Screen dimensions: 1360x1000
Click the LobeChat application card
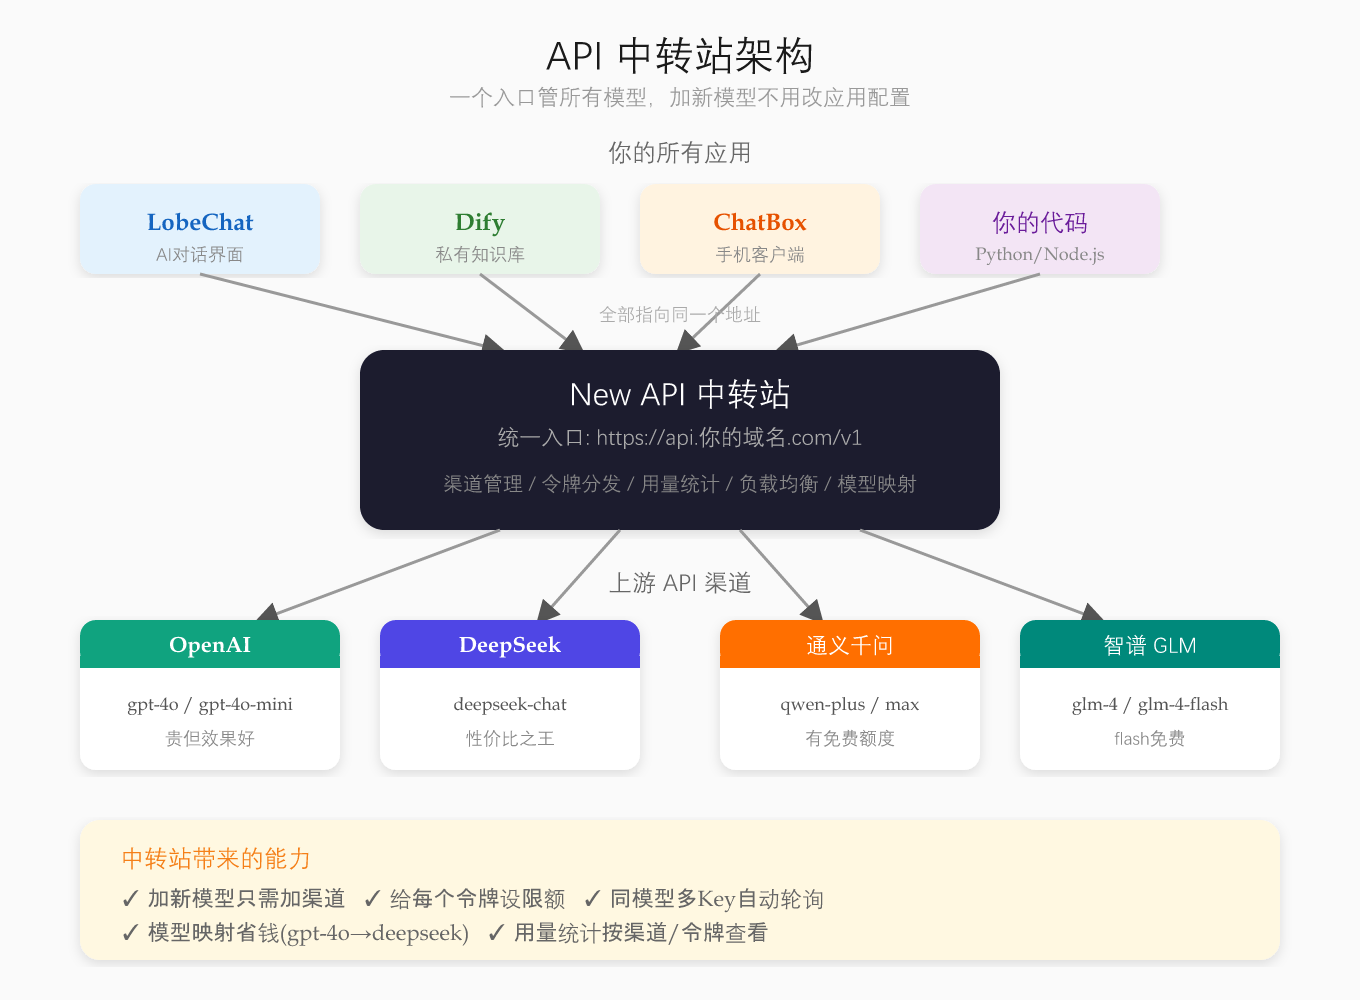(200, 229)
